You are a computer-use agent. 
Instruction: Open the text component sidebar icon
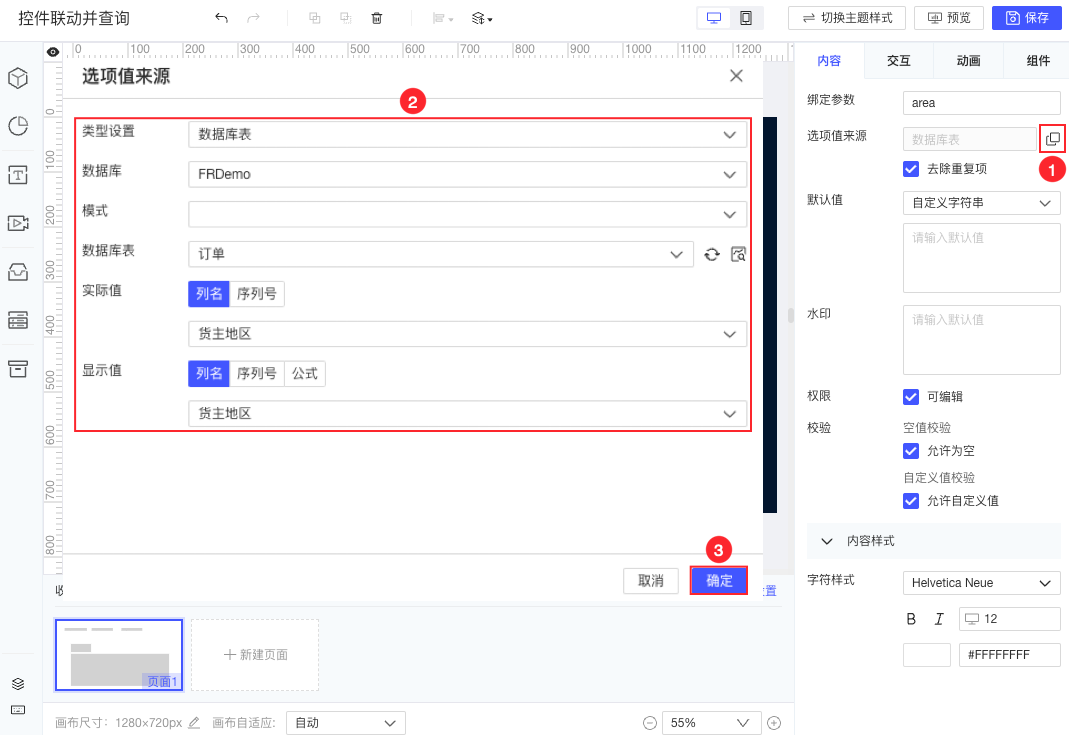tap(18, 175)
